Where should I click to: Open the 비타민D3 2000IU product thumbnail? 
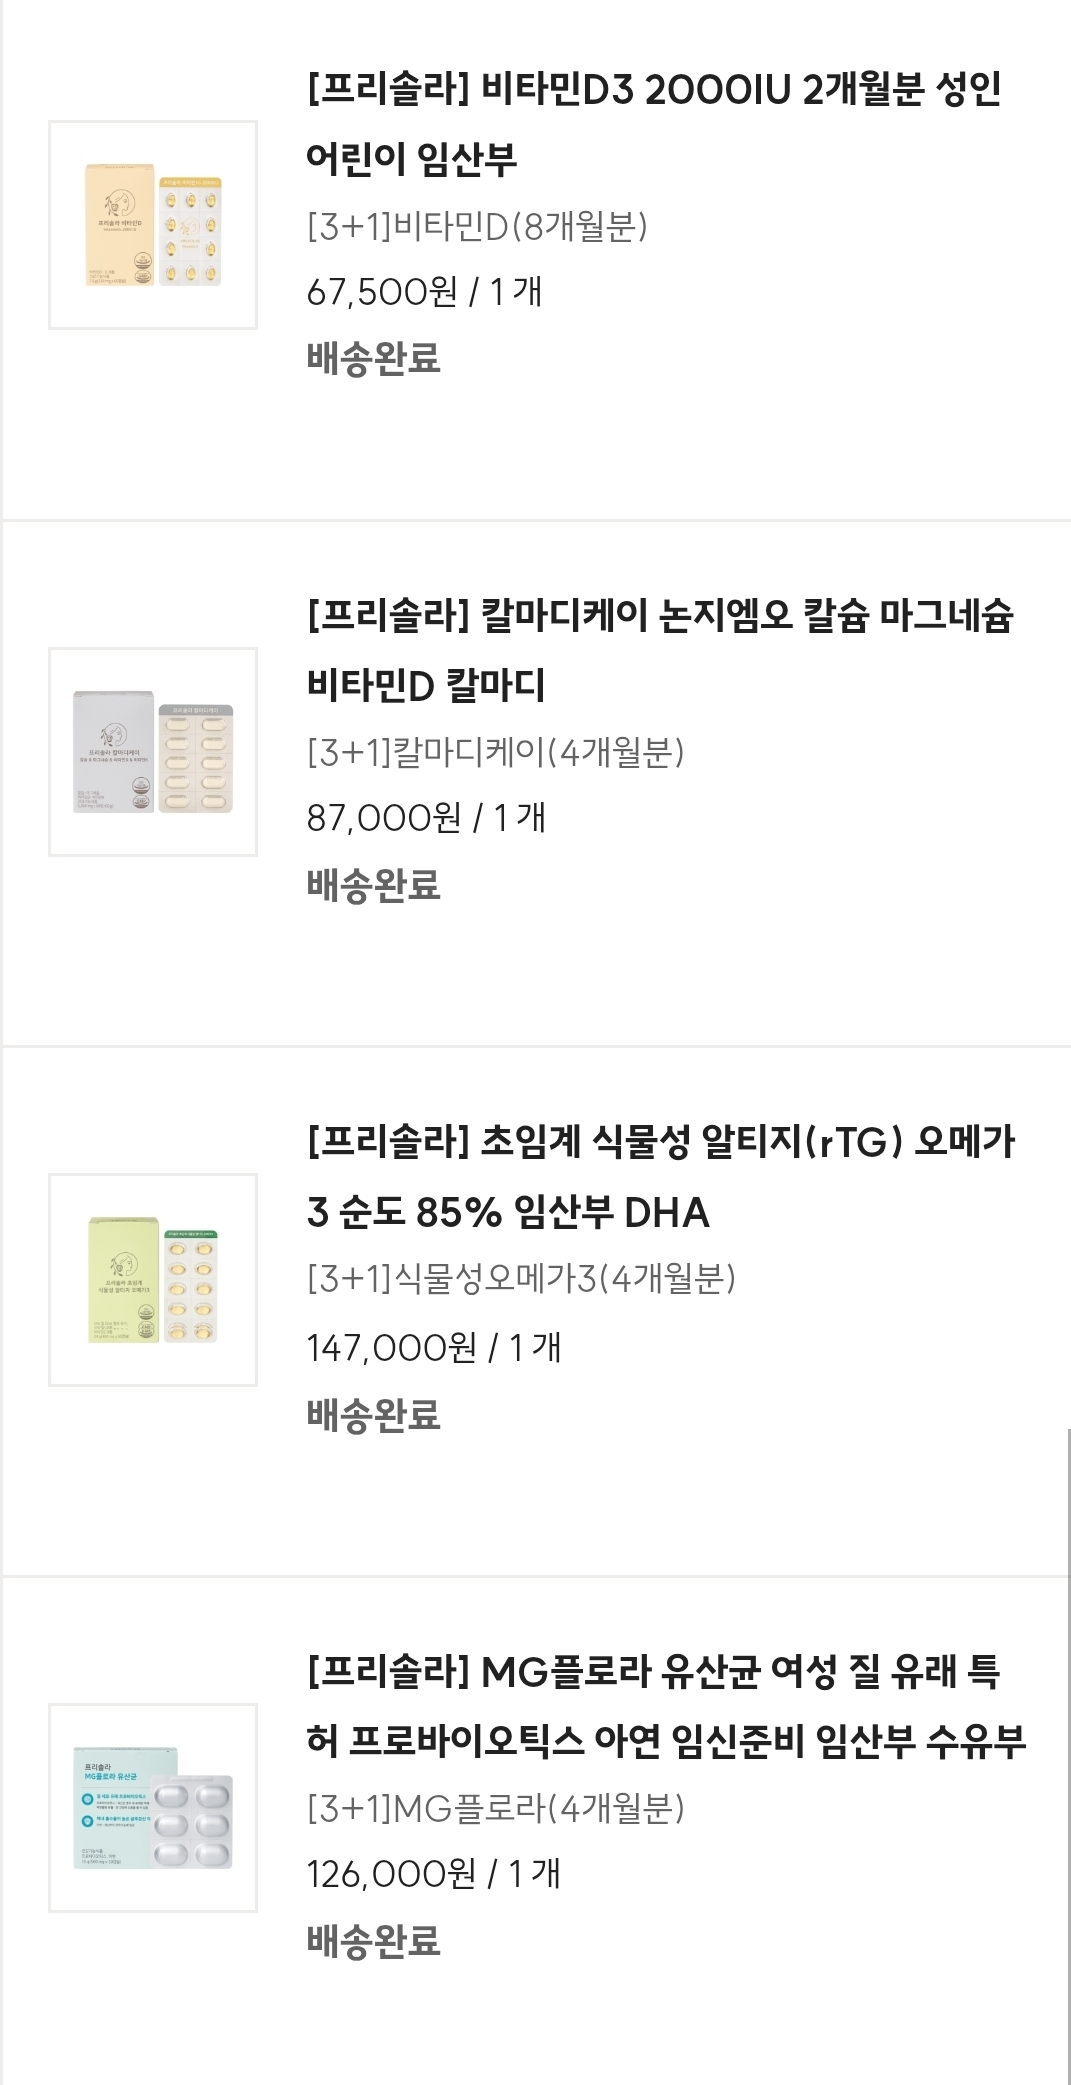click(153, 225)
